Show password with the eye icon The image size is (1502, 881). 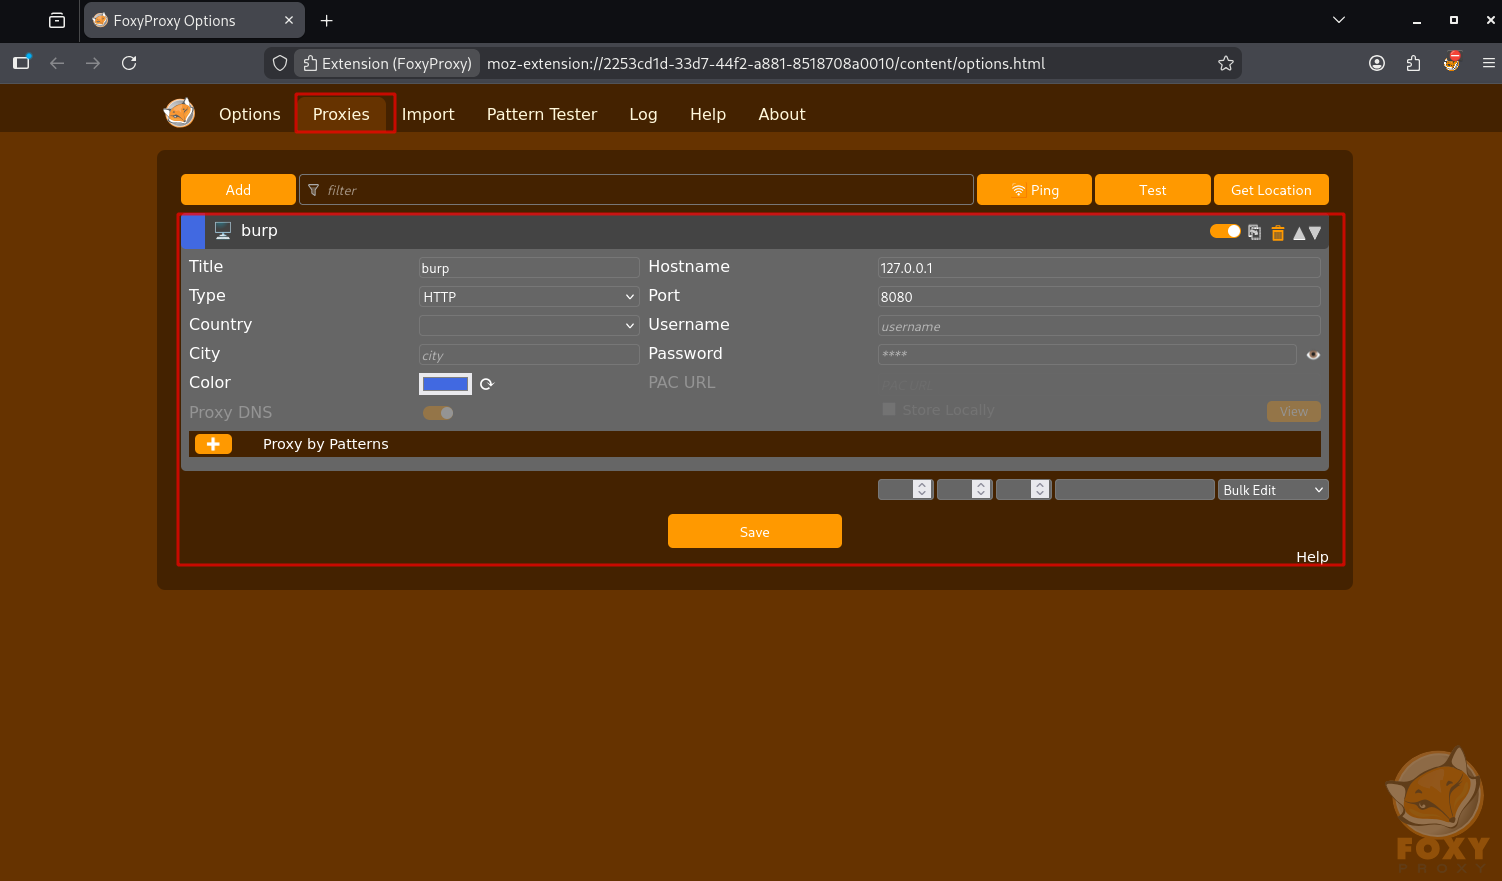pos(1313,355)
